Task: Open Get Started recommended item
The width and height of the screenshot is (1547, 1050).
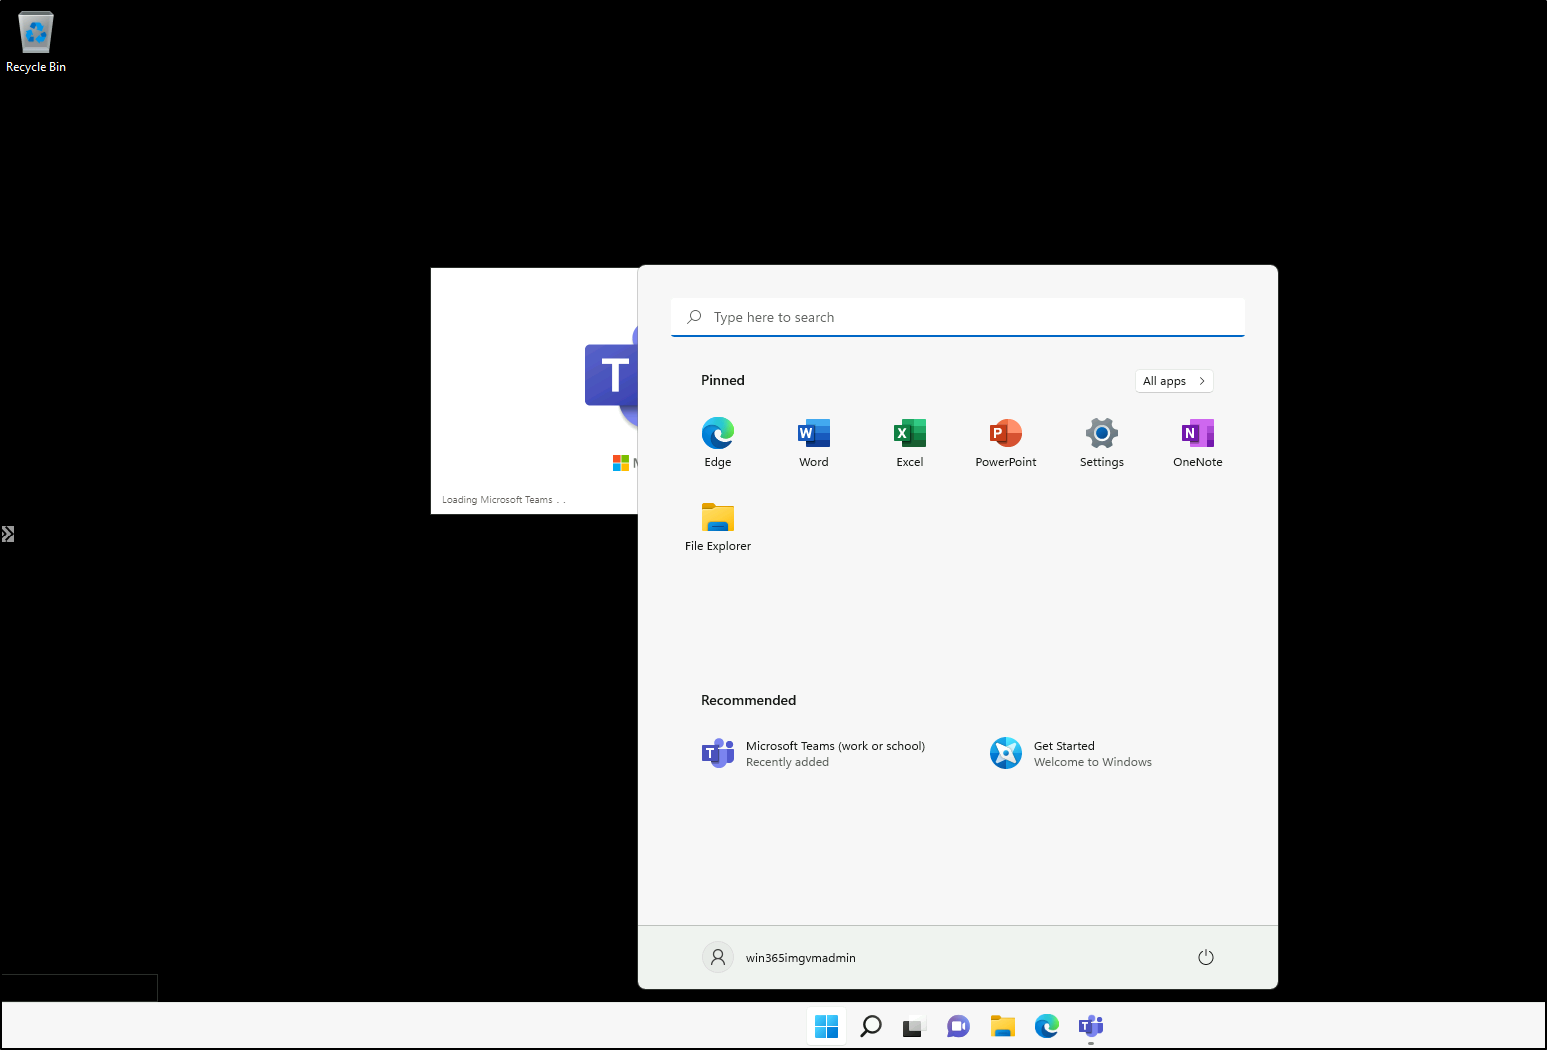Action: click(x=1071, y=753)
